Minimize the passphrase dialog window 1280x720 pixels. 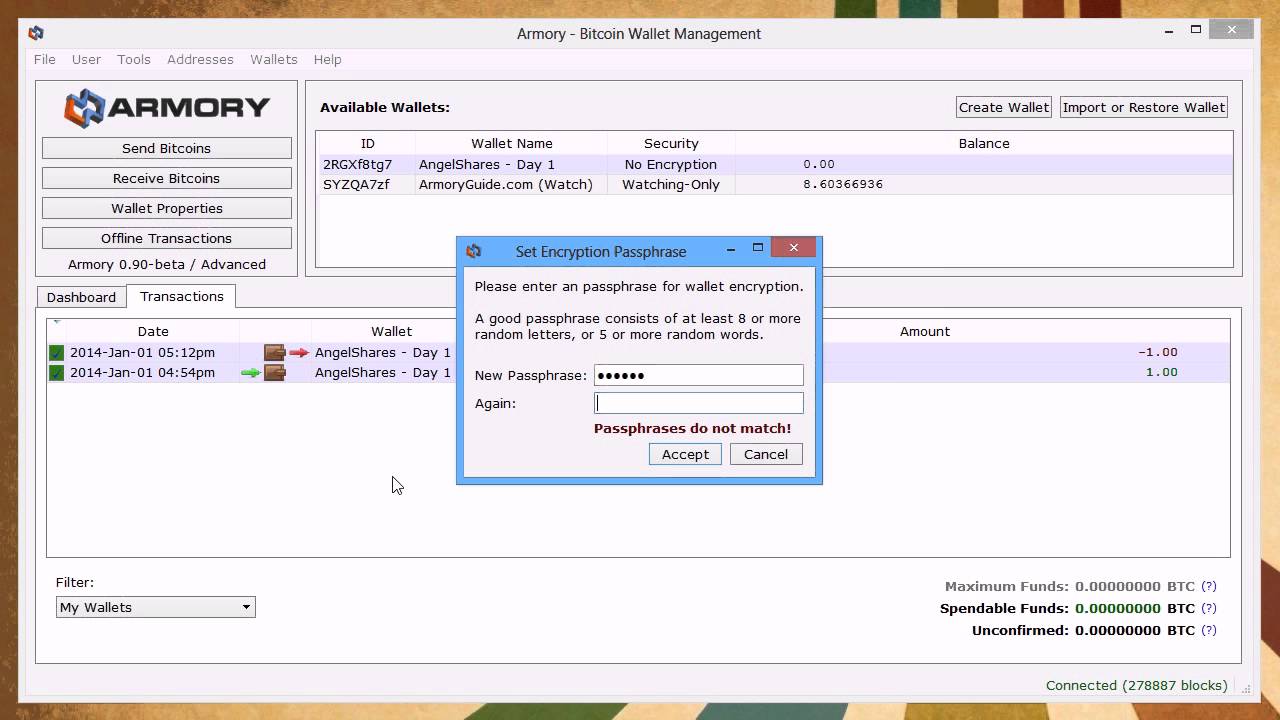[x=731, y=248]
